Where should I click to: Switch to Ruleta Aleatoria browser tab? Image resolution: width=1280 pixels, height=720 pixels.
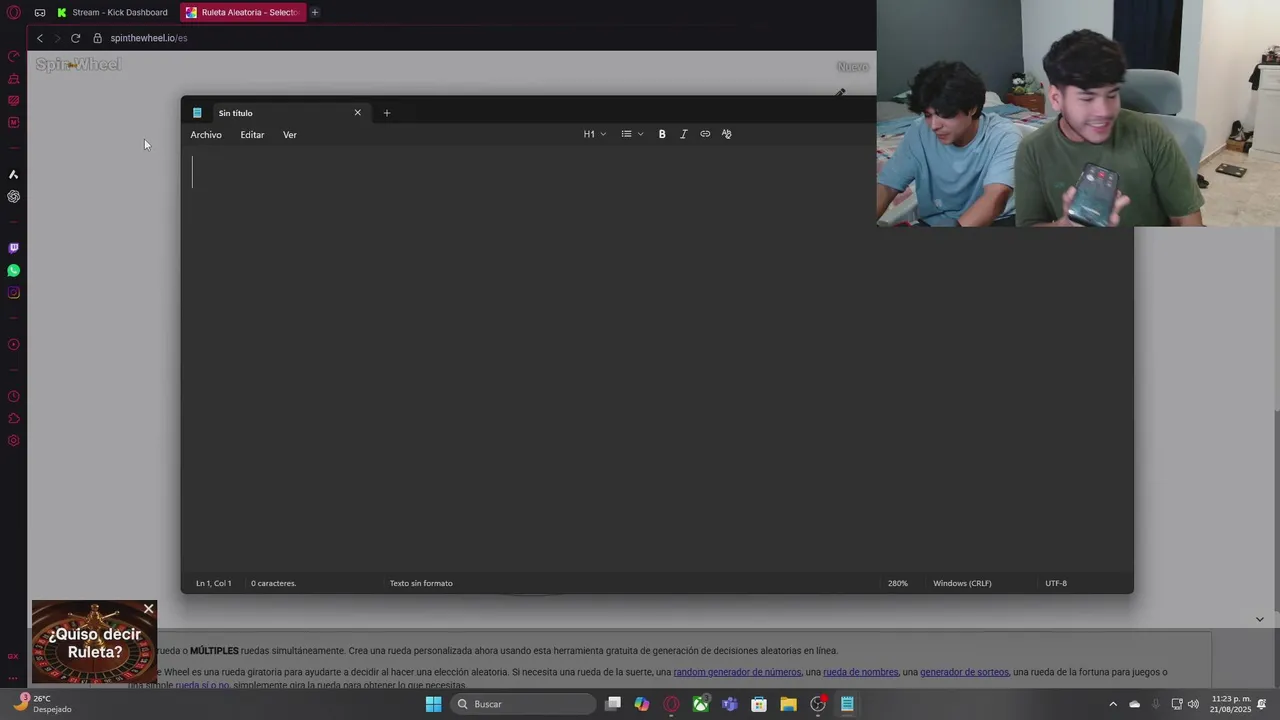[x=241, y=12]
